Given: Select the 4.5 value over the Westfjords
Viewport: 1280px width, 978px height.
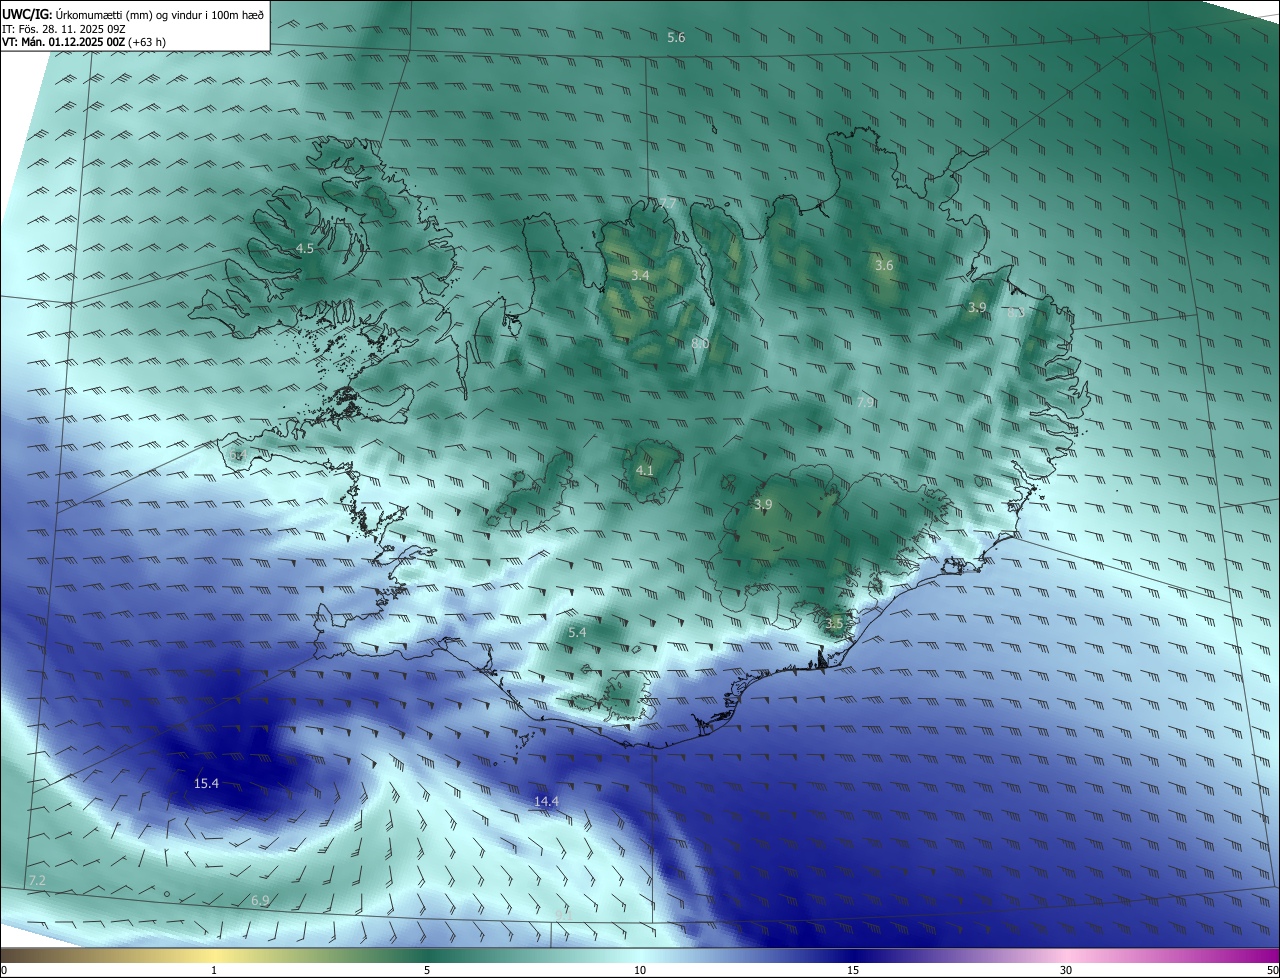Looking at the screenshot, I should tap(304, 248).
